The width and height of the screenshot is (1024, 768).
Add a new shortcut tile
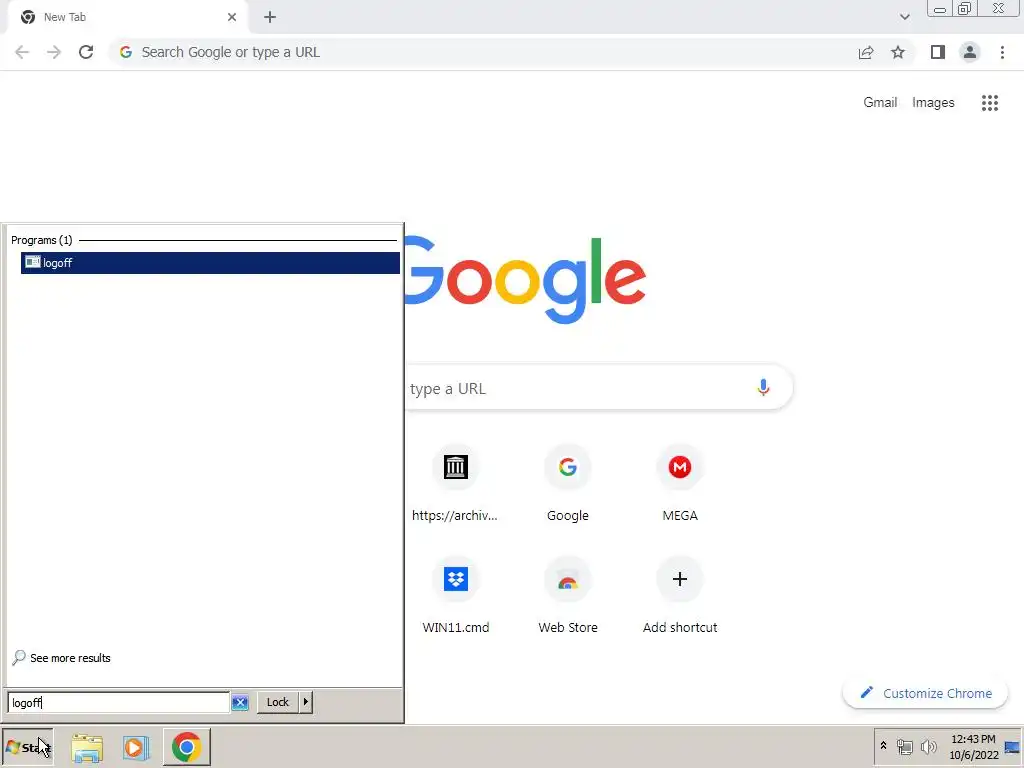click(x=680, y=596)
